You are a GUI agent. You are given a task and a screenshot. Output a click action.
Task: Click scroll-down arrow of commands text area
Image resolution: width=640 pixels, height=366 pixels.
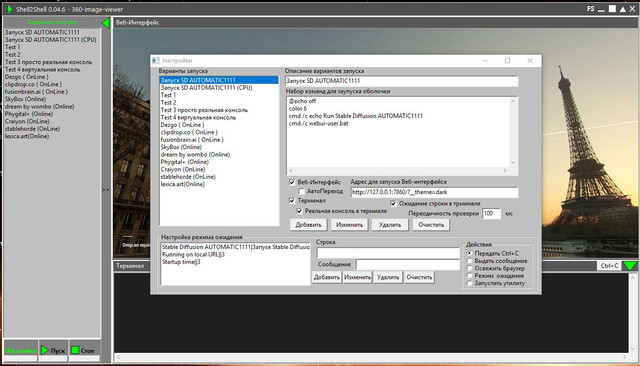click(513, 163)
